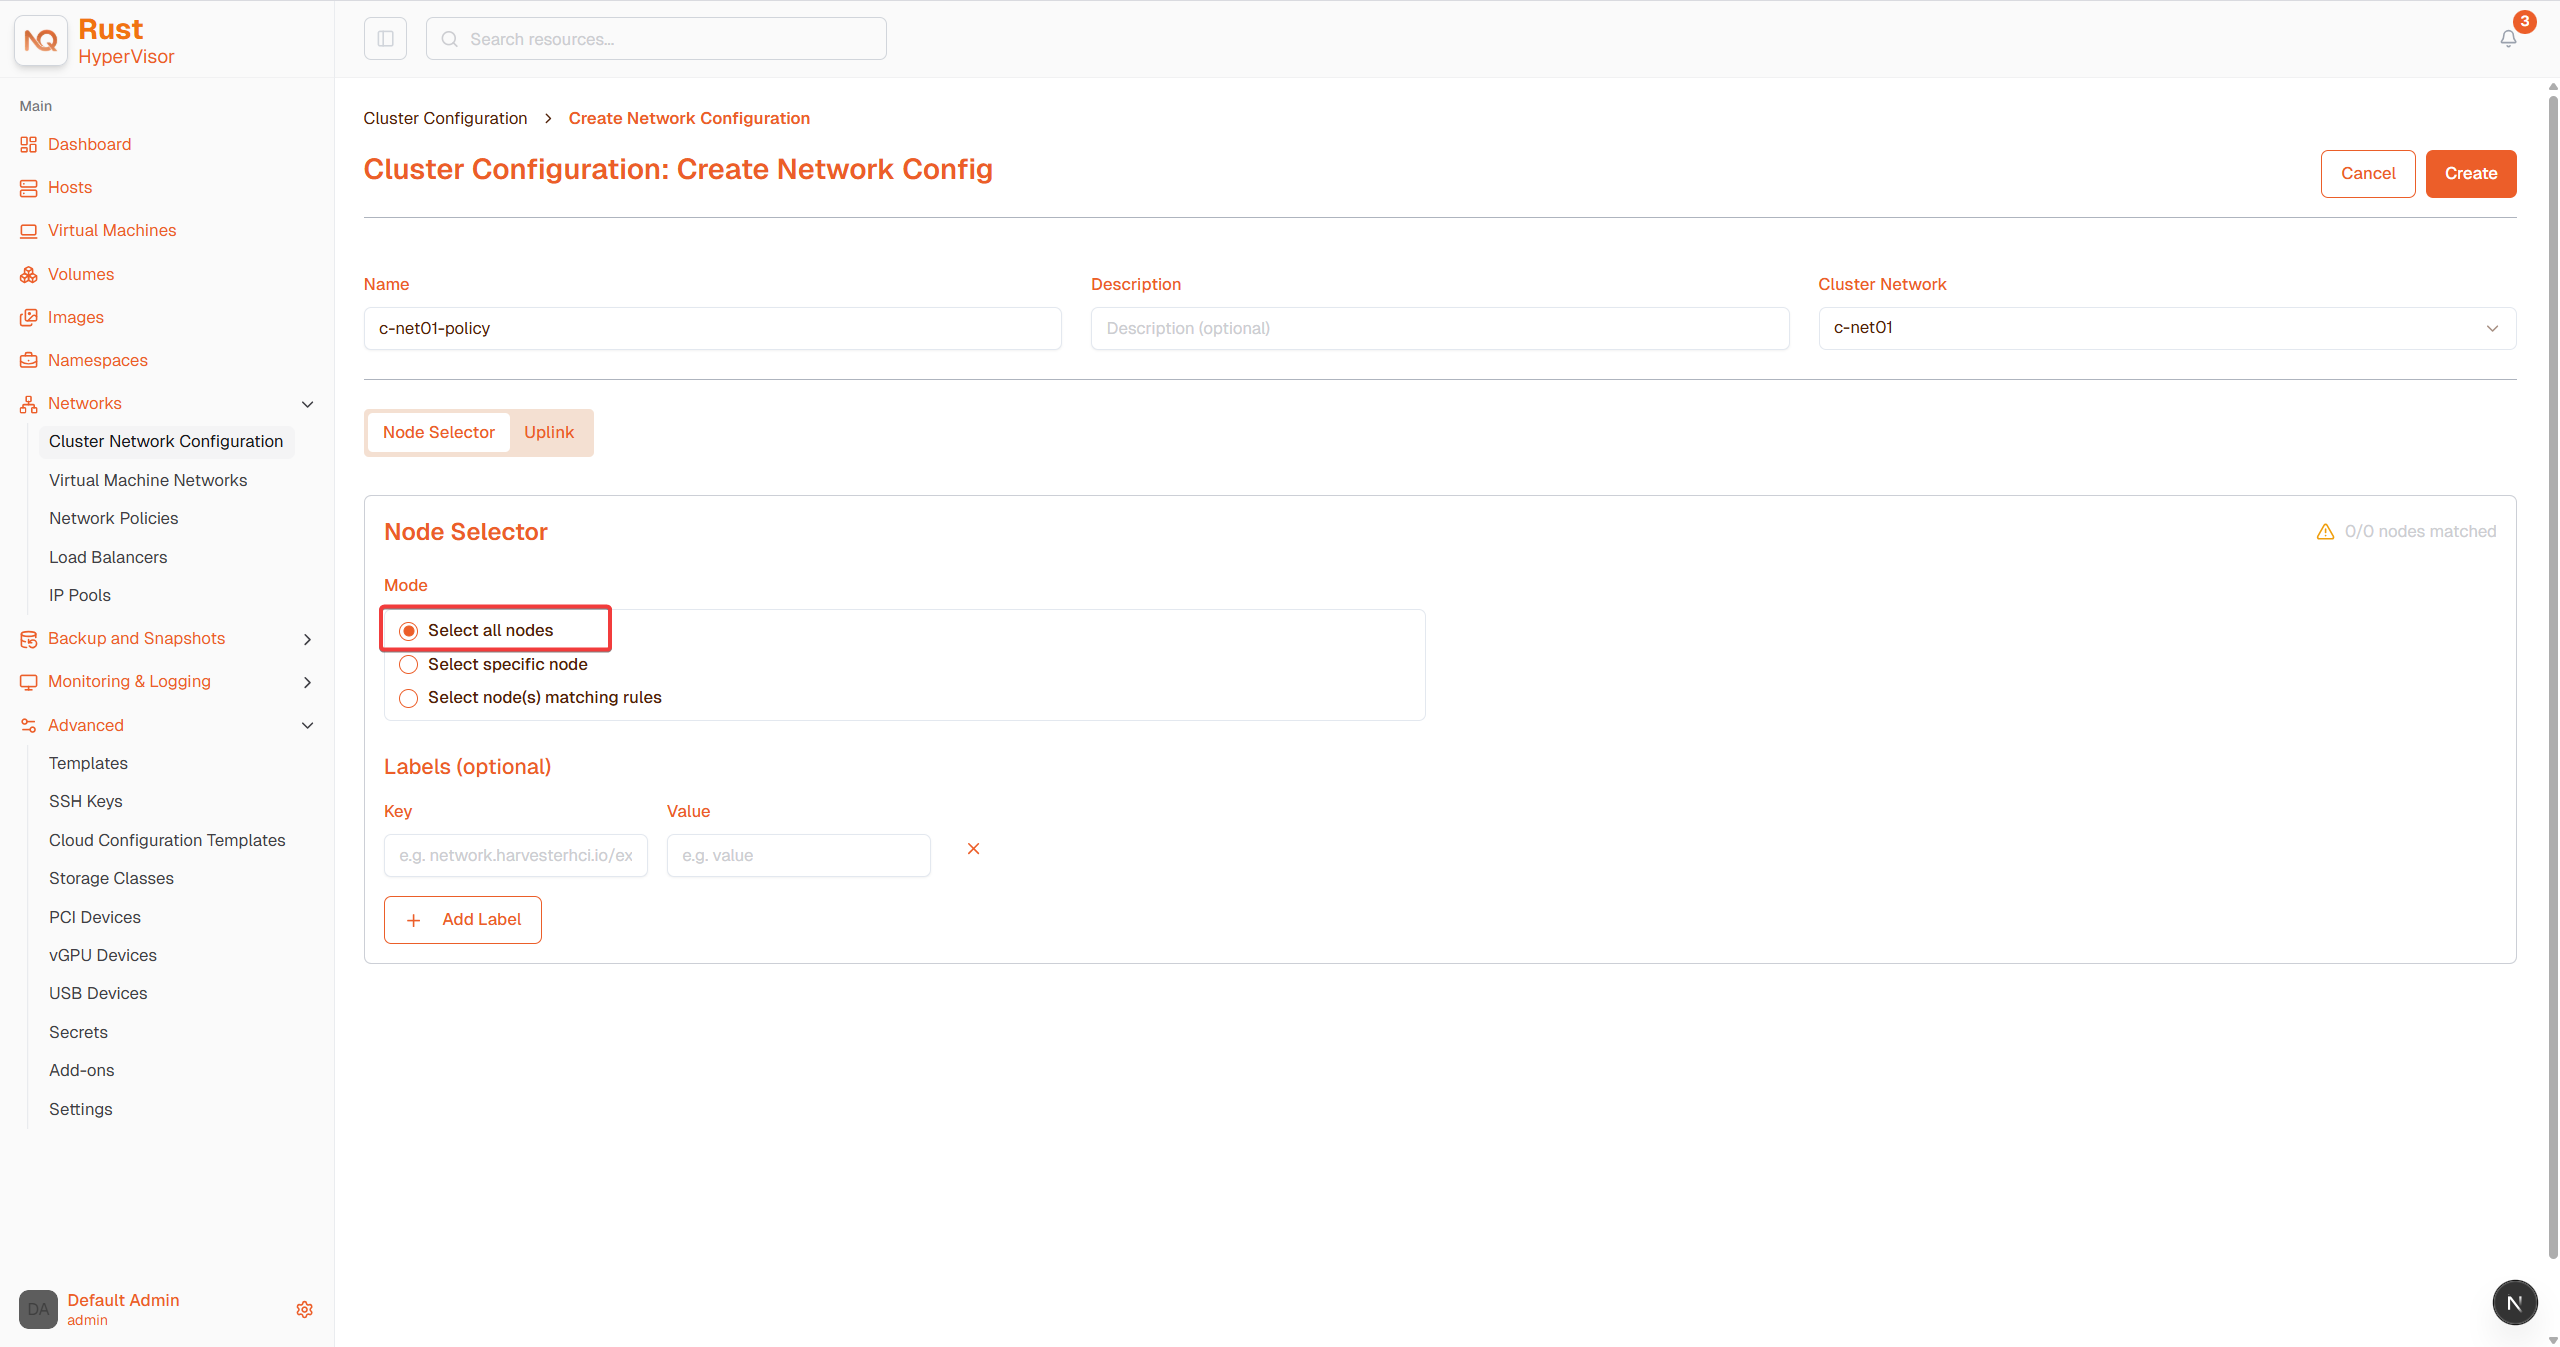
Task: Open Virtual Machine Networks
Action: click(x=148, y=481)
